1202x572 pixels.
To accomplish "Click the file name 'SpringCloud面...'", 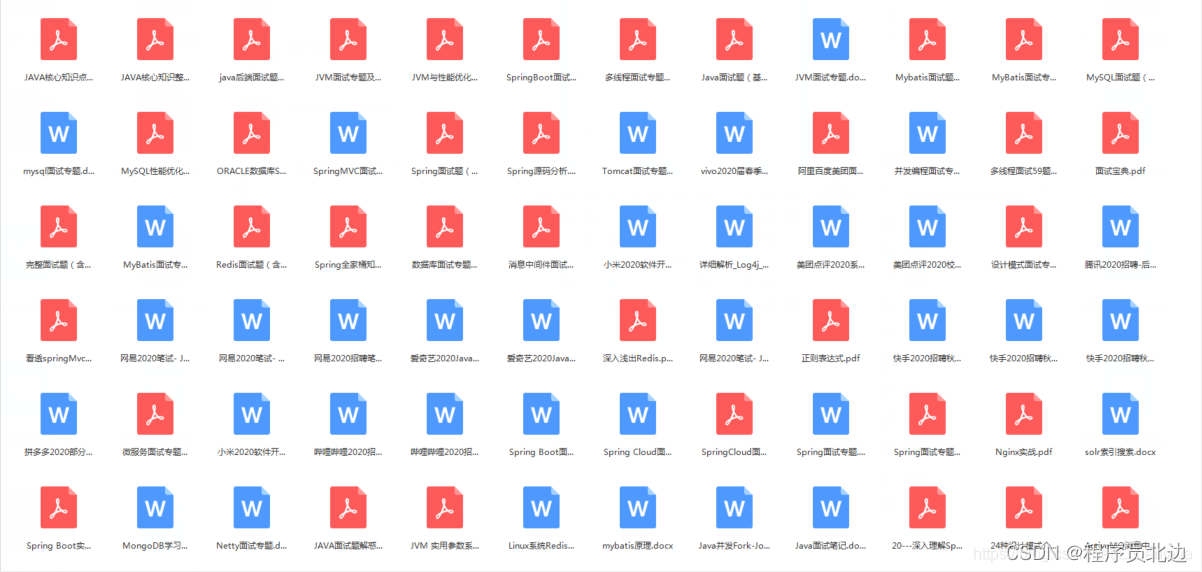I will (735, 452).
